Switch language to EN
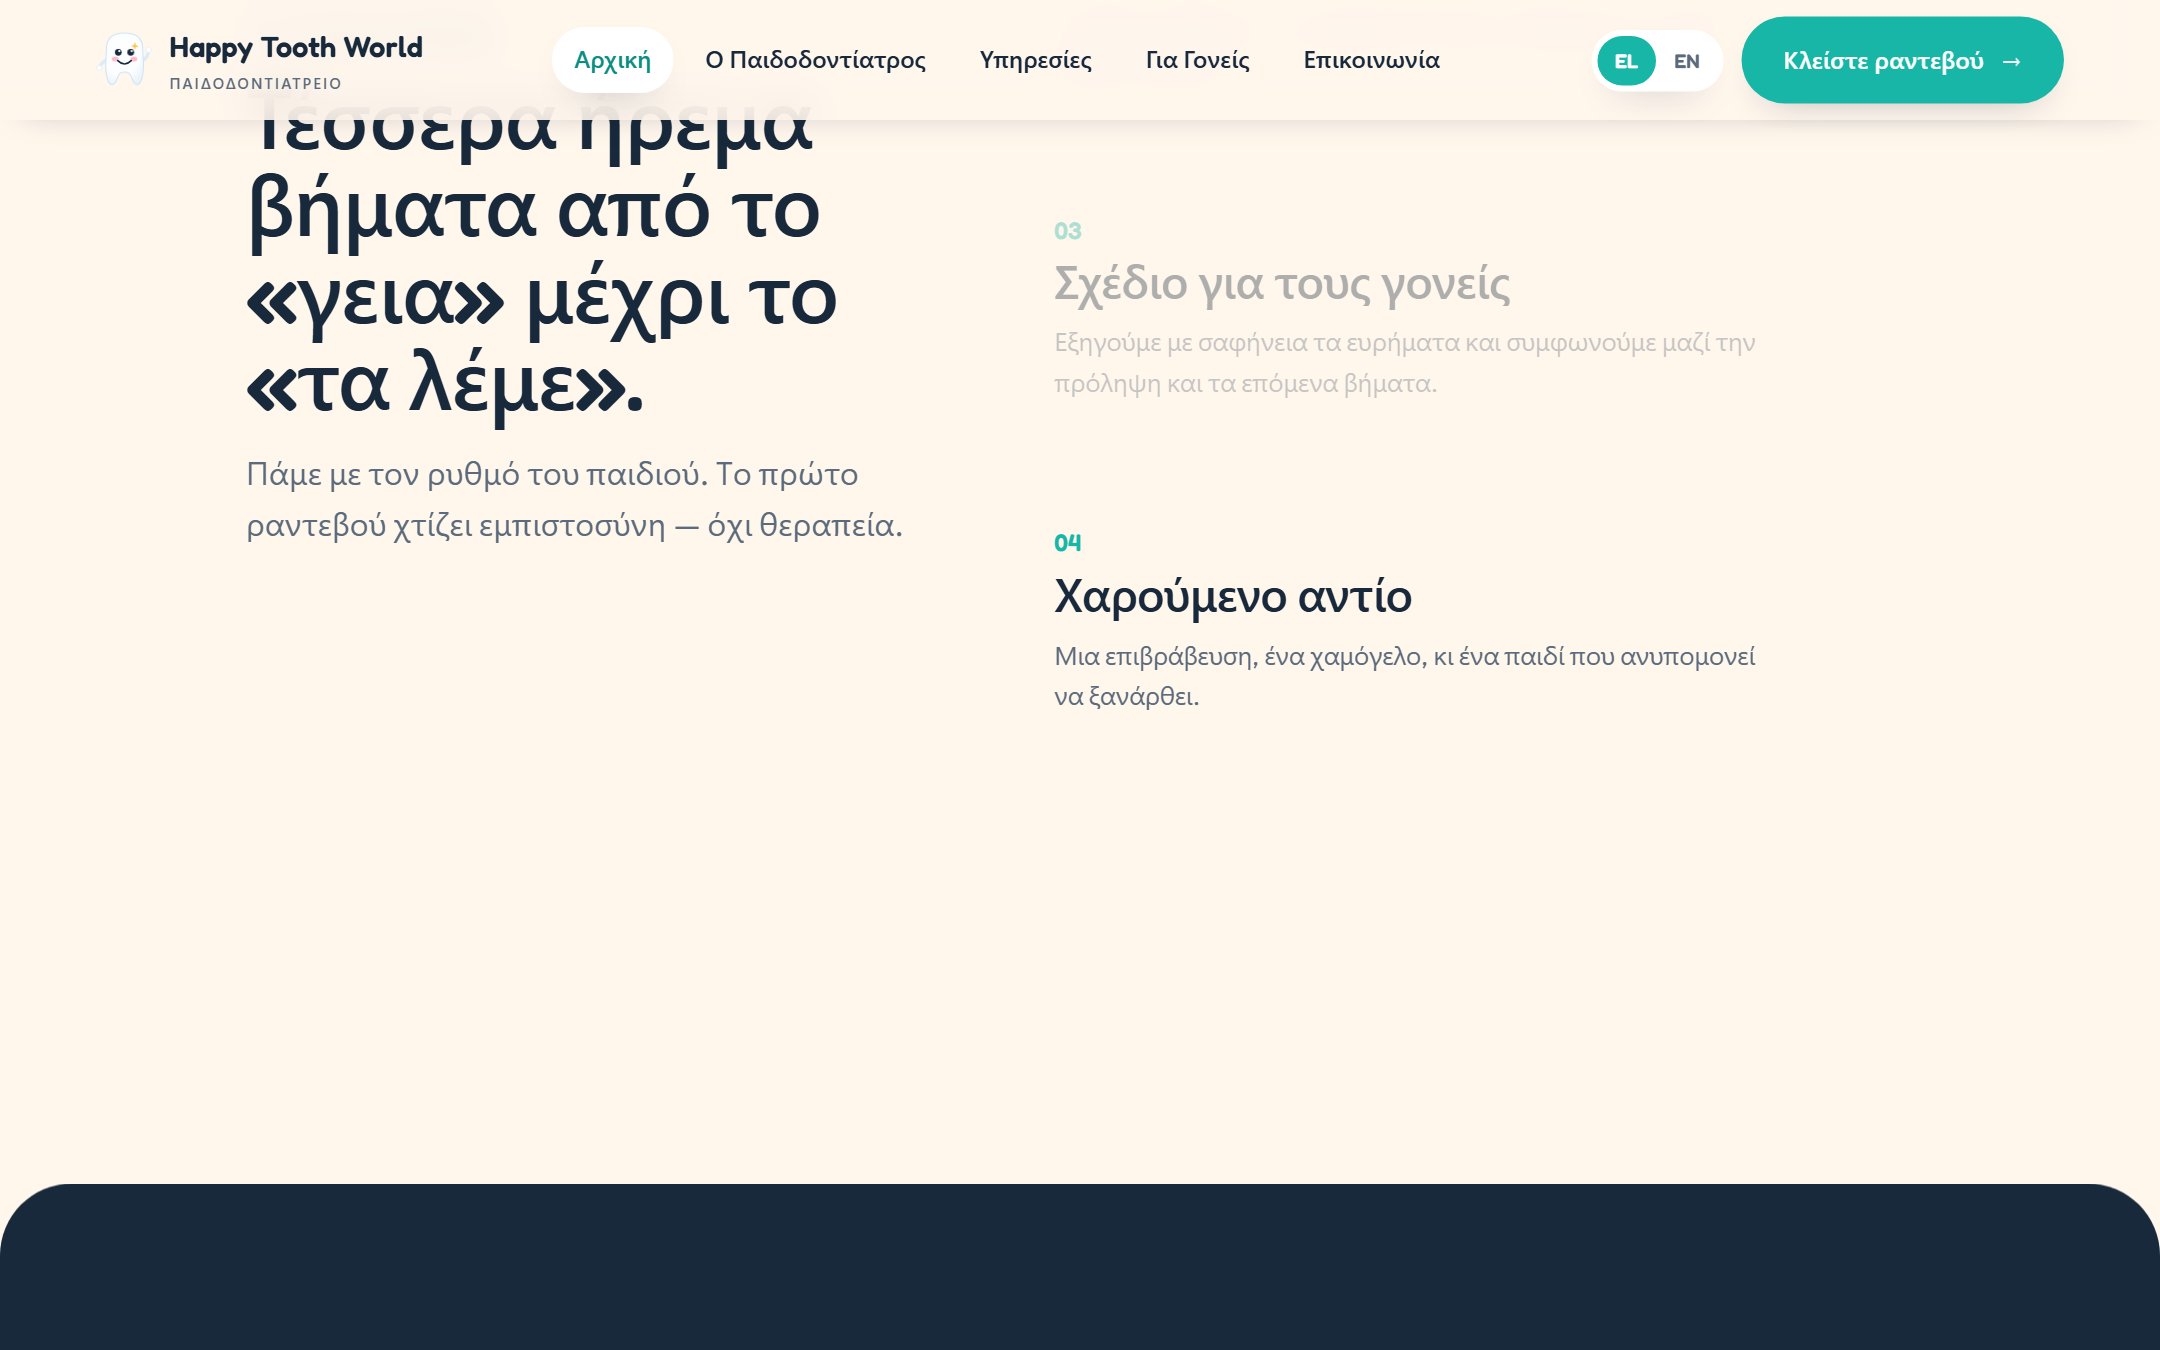The height and width of the screenshot is (1350, 2160). coord(1686,61)
